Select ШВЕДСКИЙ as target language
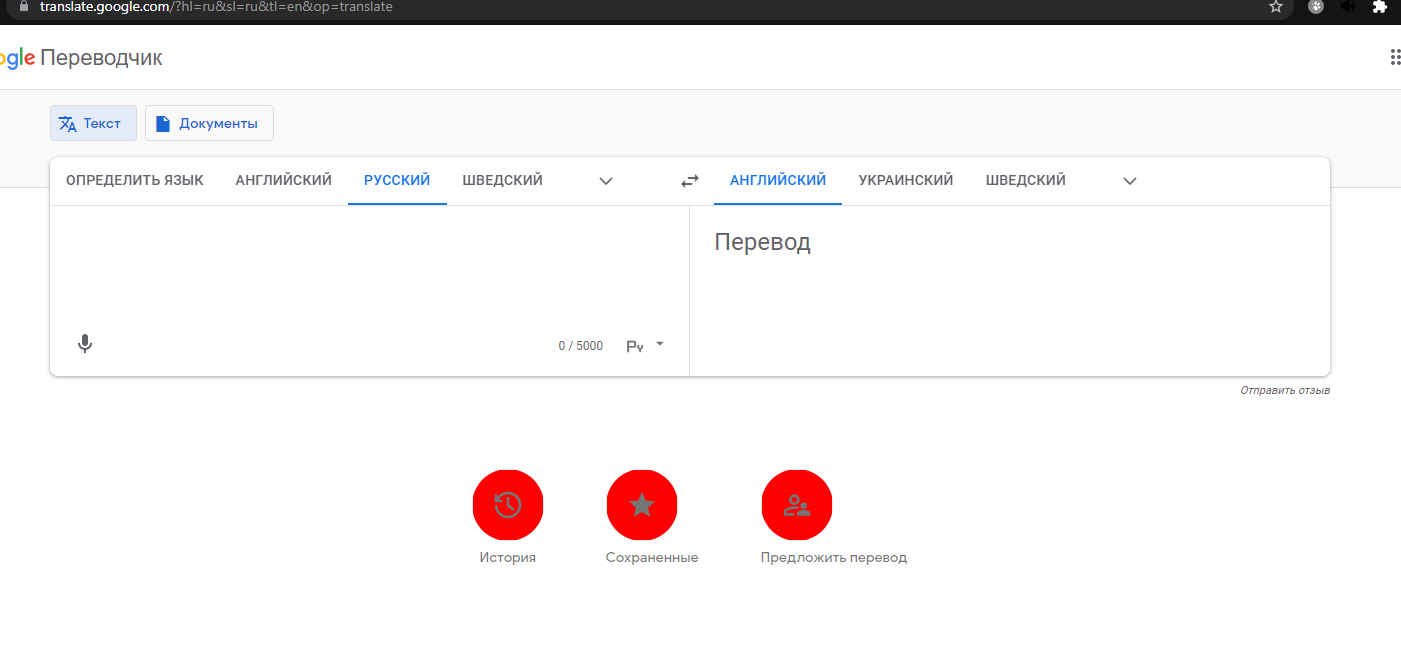The image size is (1401, 653). point(1026,181)
